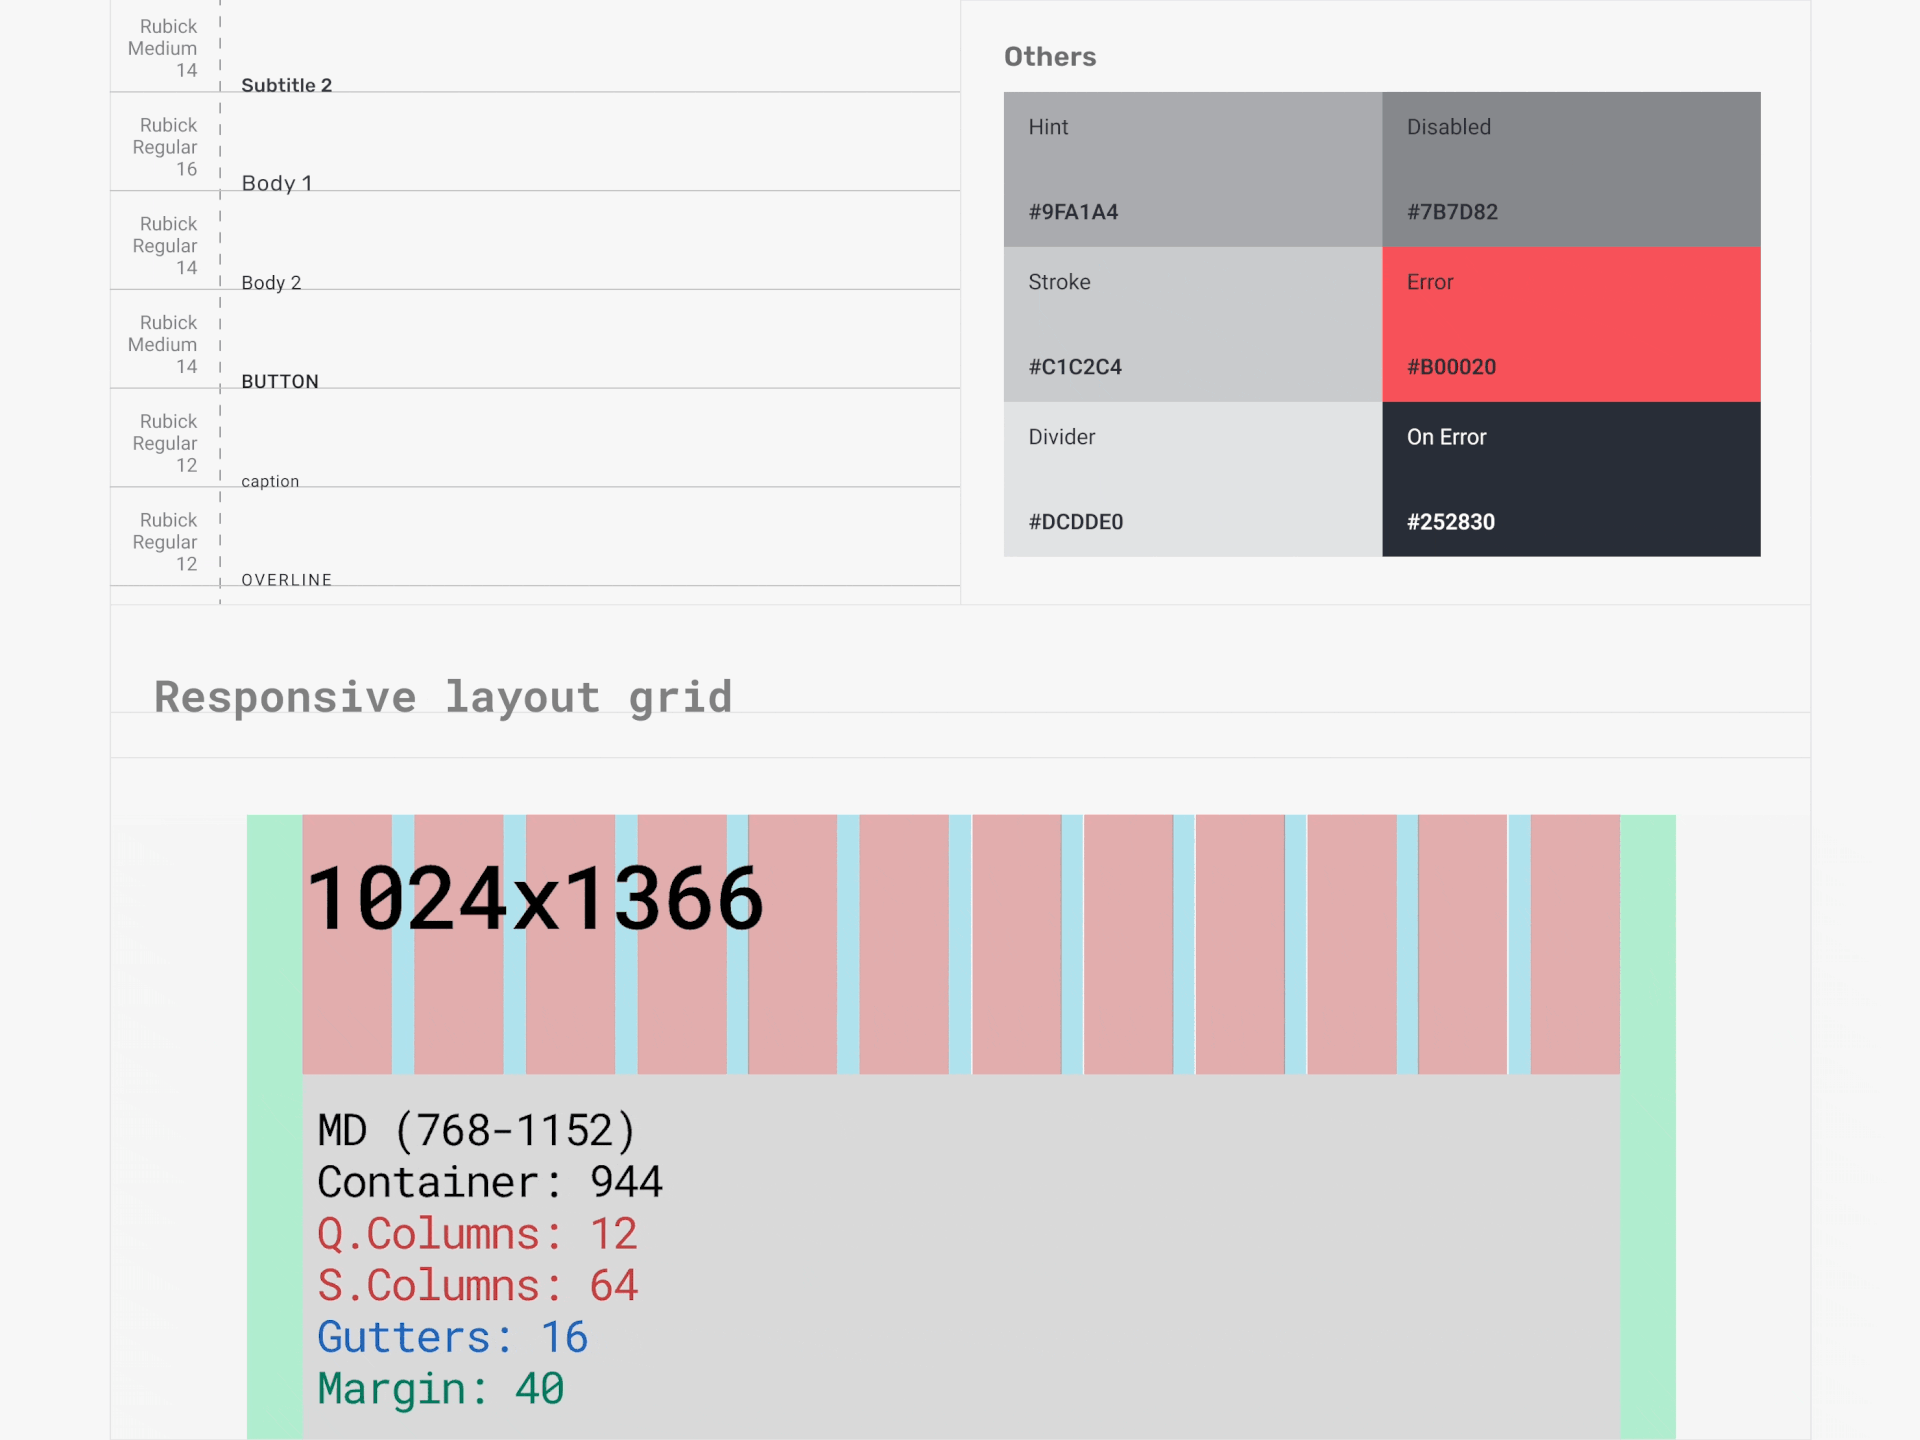
Task: Click the Others section heading
Action: click(1049, 57)
